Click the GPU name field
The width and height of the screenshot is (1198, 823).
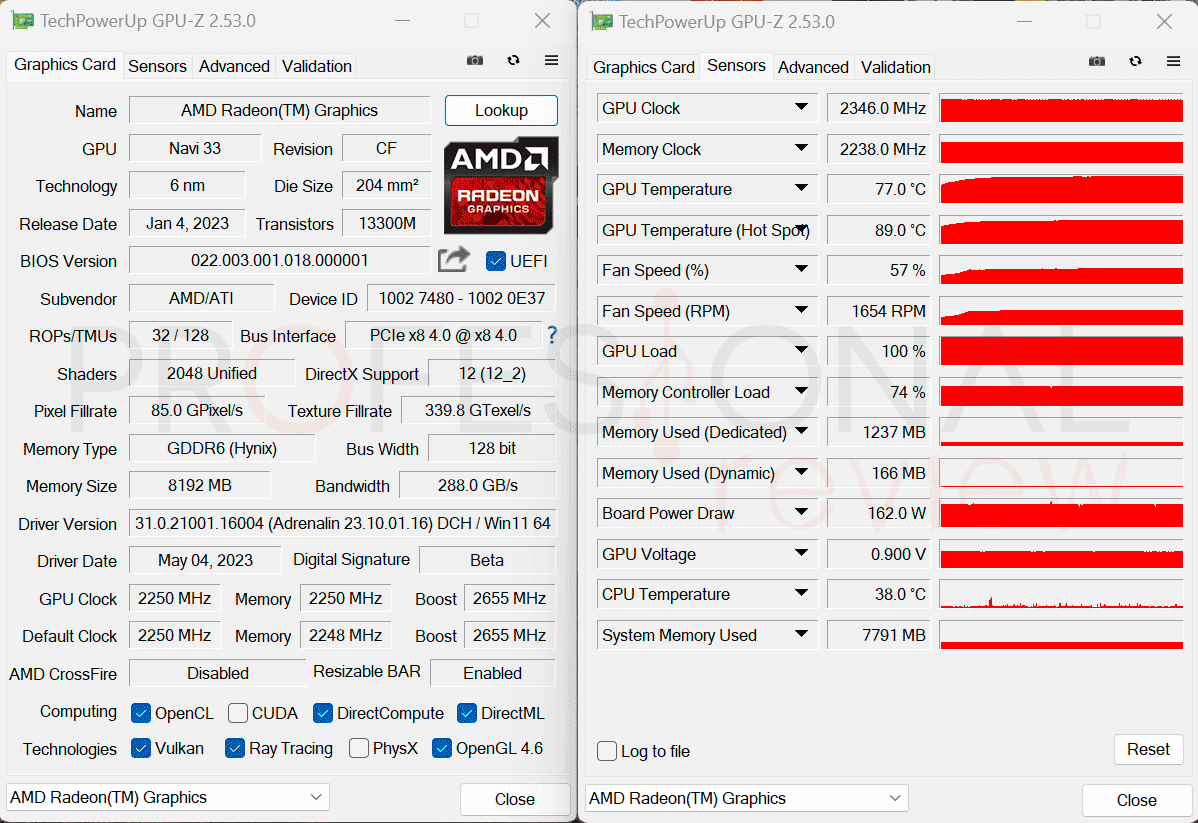(x=280, y=110)
